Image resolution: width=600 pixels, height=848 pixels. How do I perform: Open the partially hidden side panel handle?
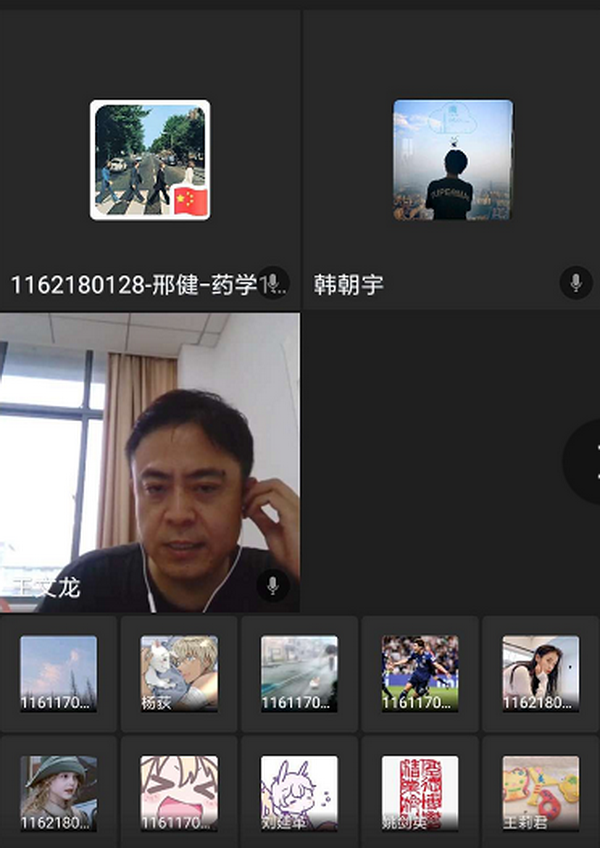pyautogui.click(x=587, y=461)
